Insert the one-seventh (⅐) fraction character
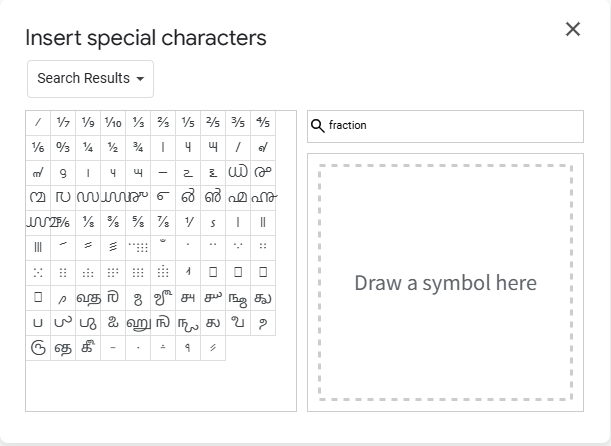The height and width of the screenshot is (446, 611). click(63, 123)
